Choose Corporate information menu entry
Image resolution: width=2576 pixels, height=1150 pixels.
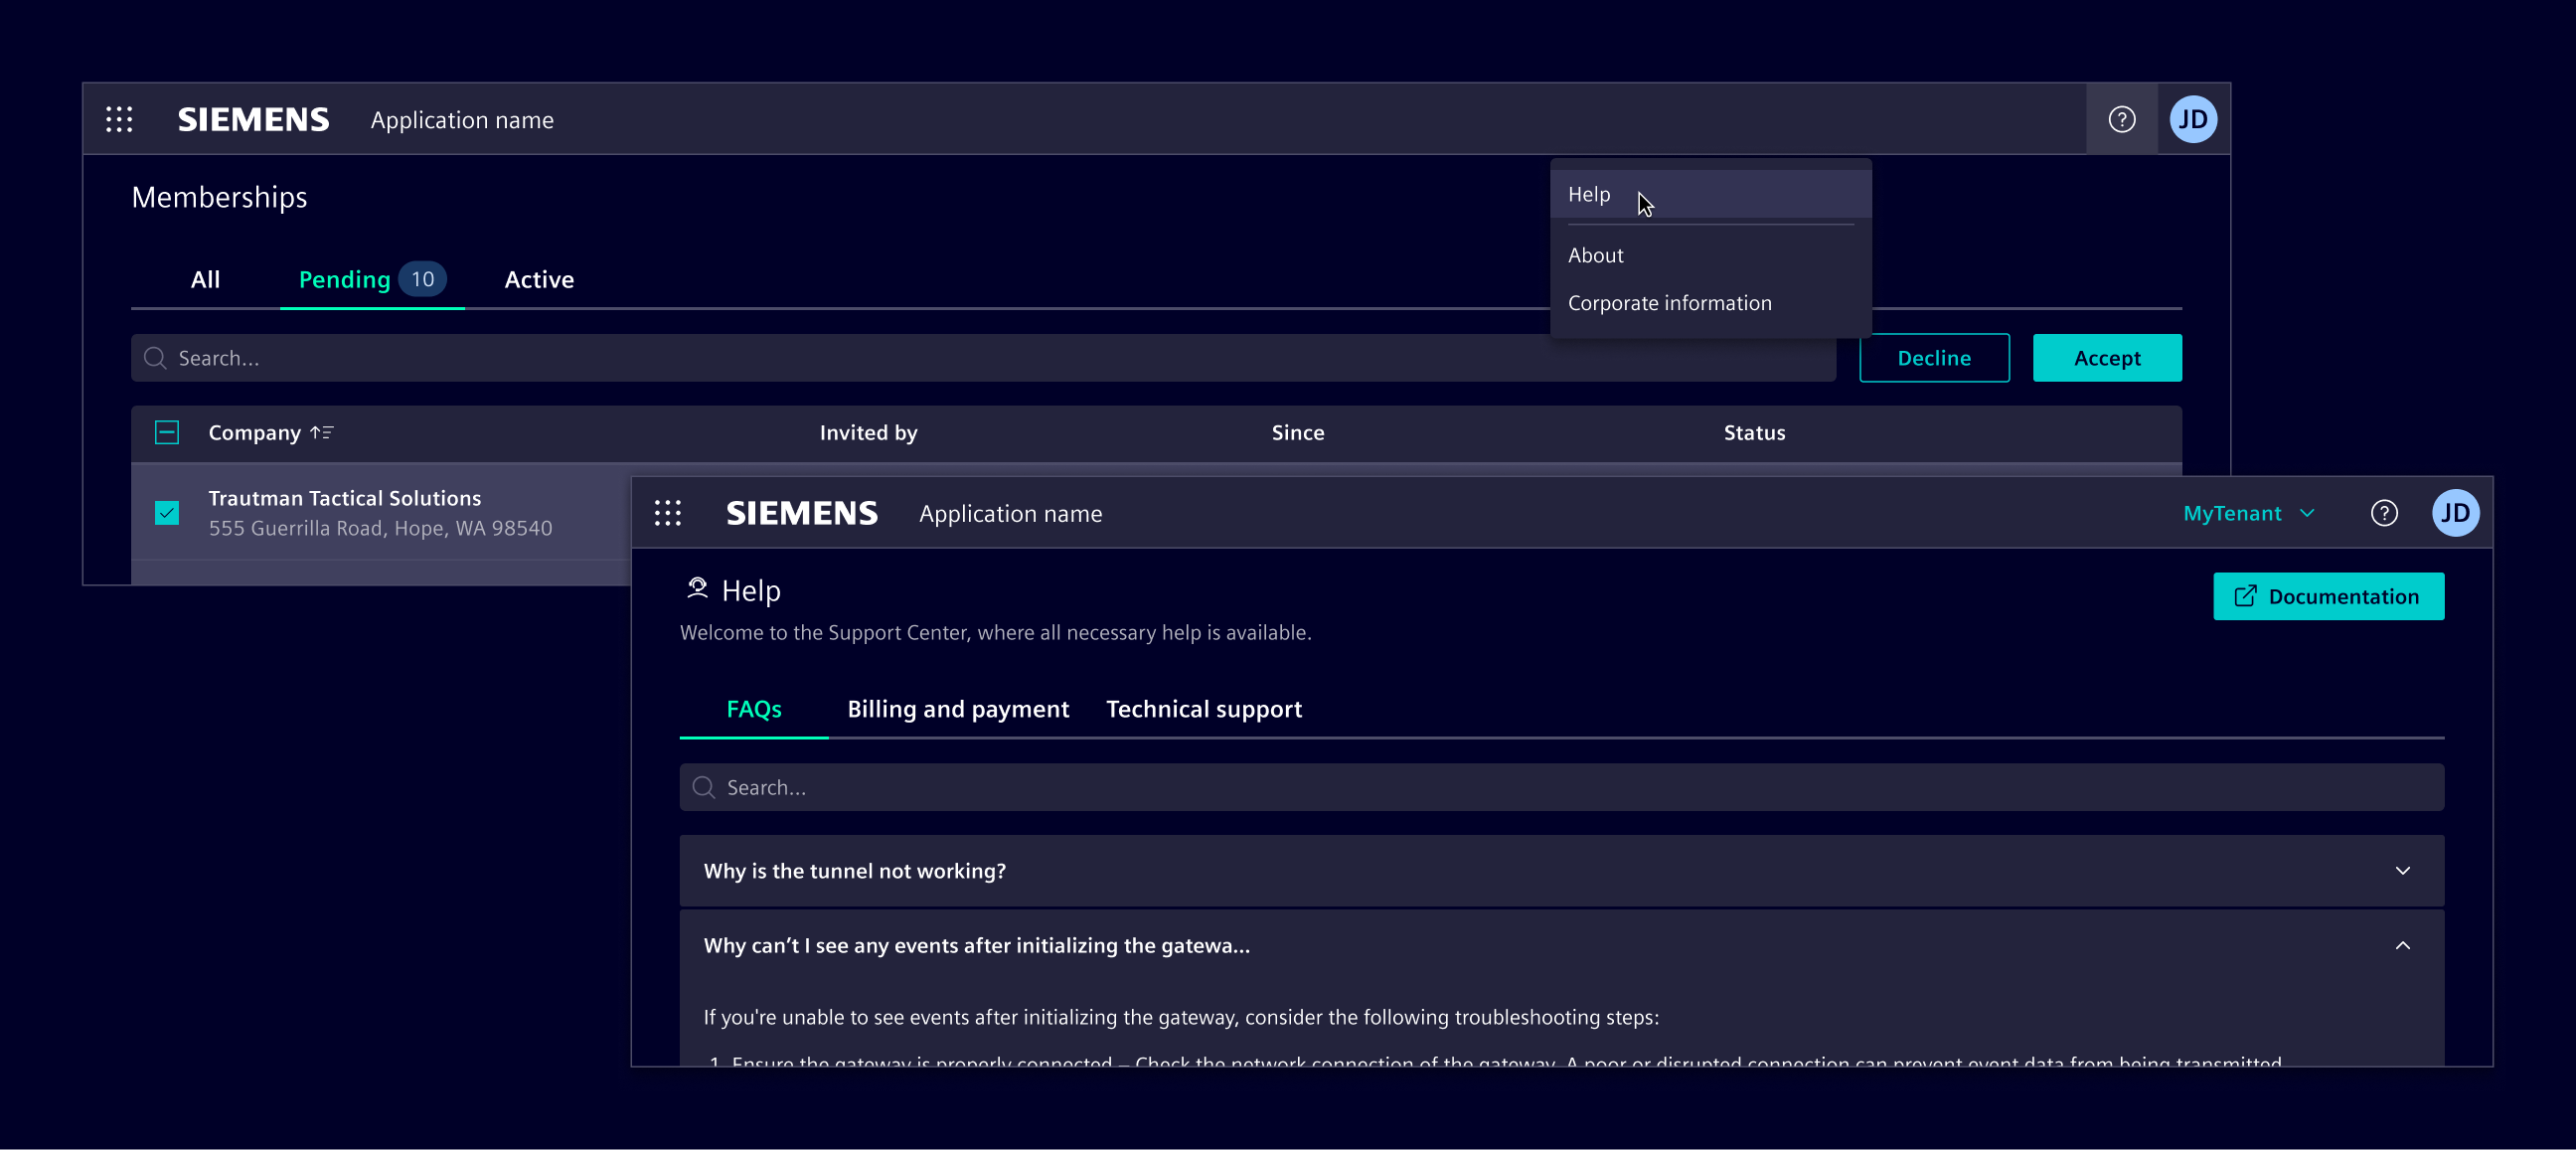(1669, 303)
